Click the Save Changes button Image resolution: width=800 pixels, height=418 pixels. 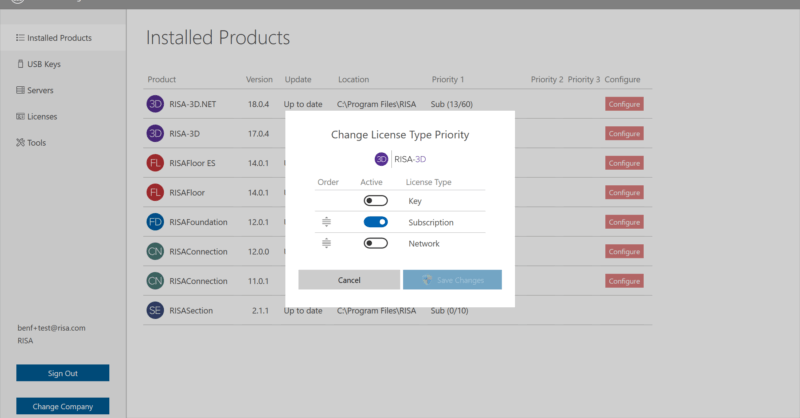tap(452, 280)
